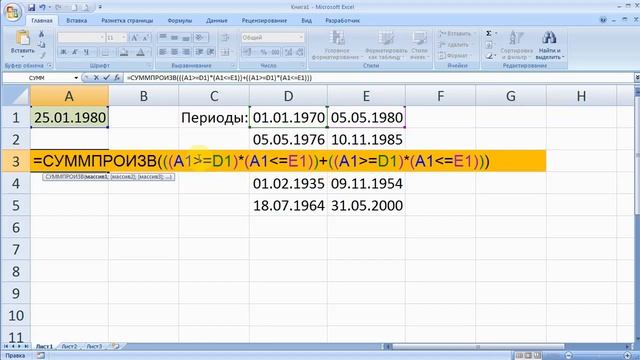The image size is (640, 360).
Task: Open the Разработчик tab
Action: point(342,20)
